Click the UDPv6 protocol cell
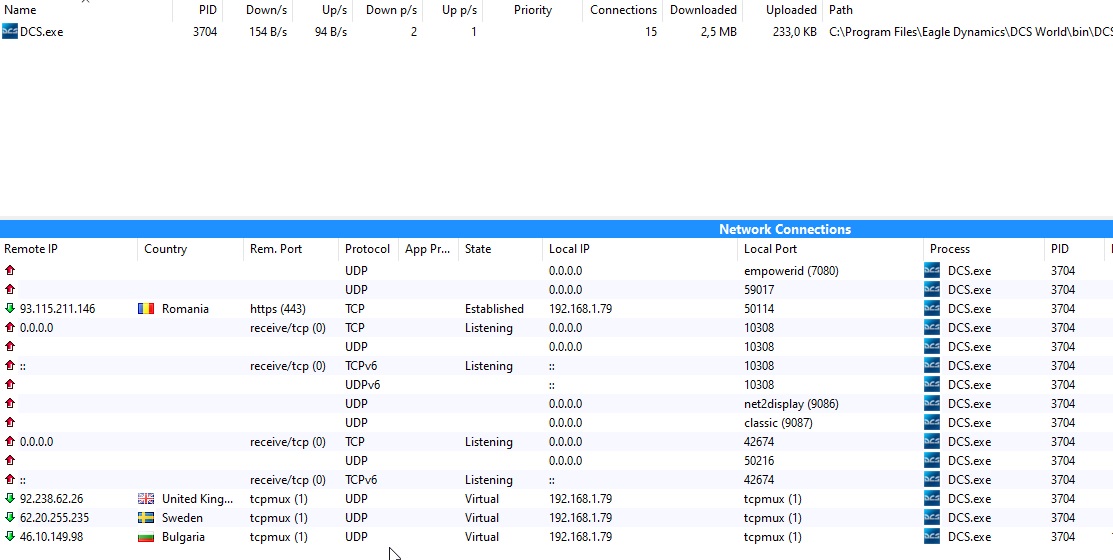Viewport: 1113px width, 560px height. click(x=362, y=385)
